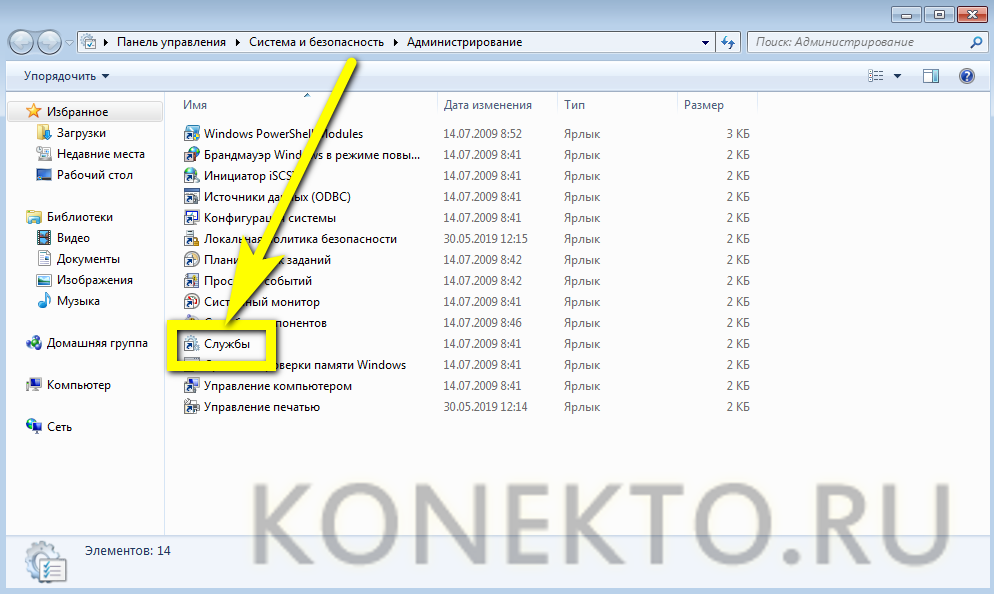Click the Домашняя группа icon
Viewport: 994px width, 594px height.
(34, 343)
